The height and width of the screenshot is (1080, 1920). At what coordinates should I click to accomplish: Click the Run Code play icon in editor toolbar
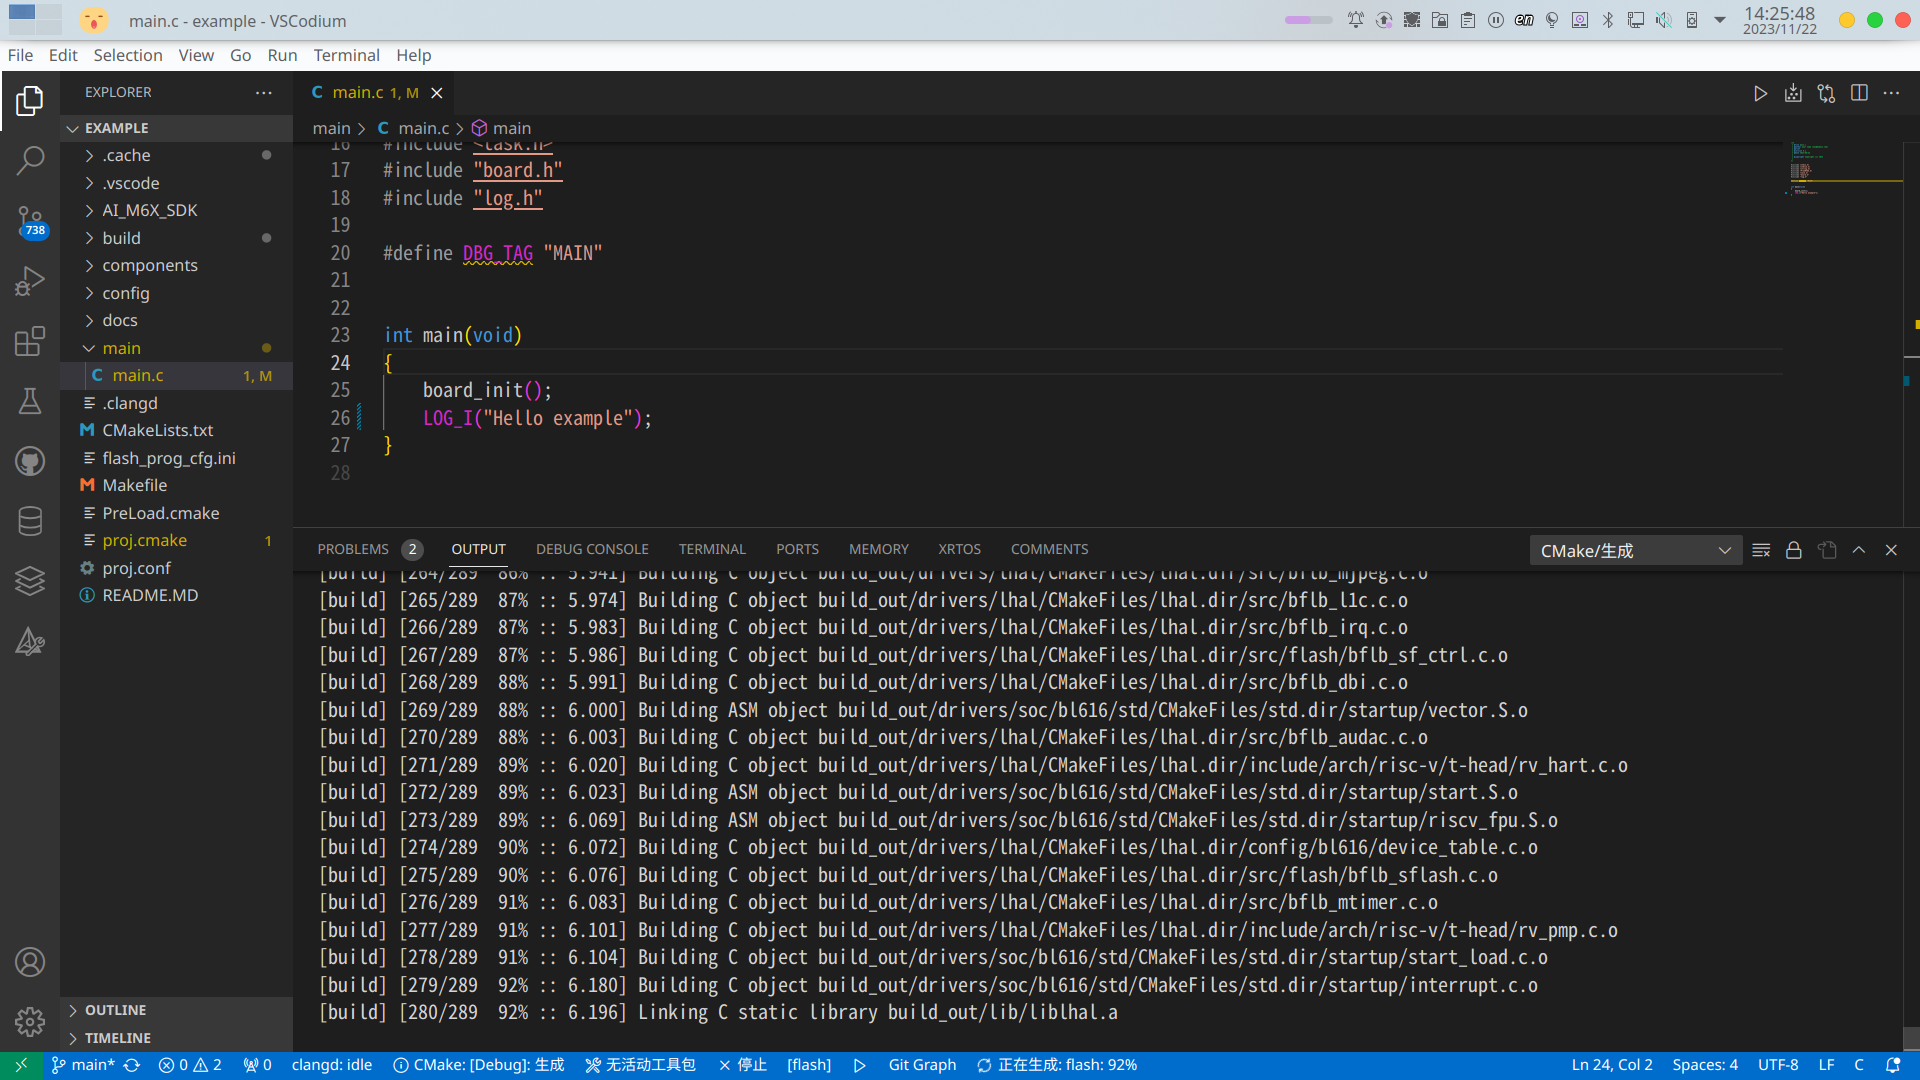1760,93
